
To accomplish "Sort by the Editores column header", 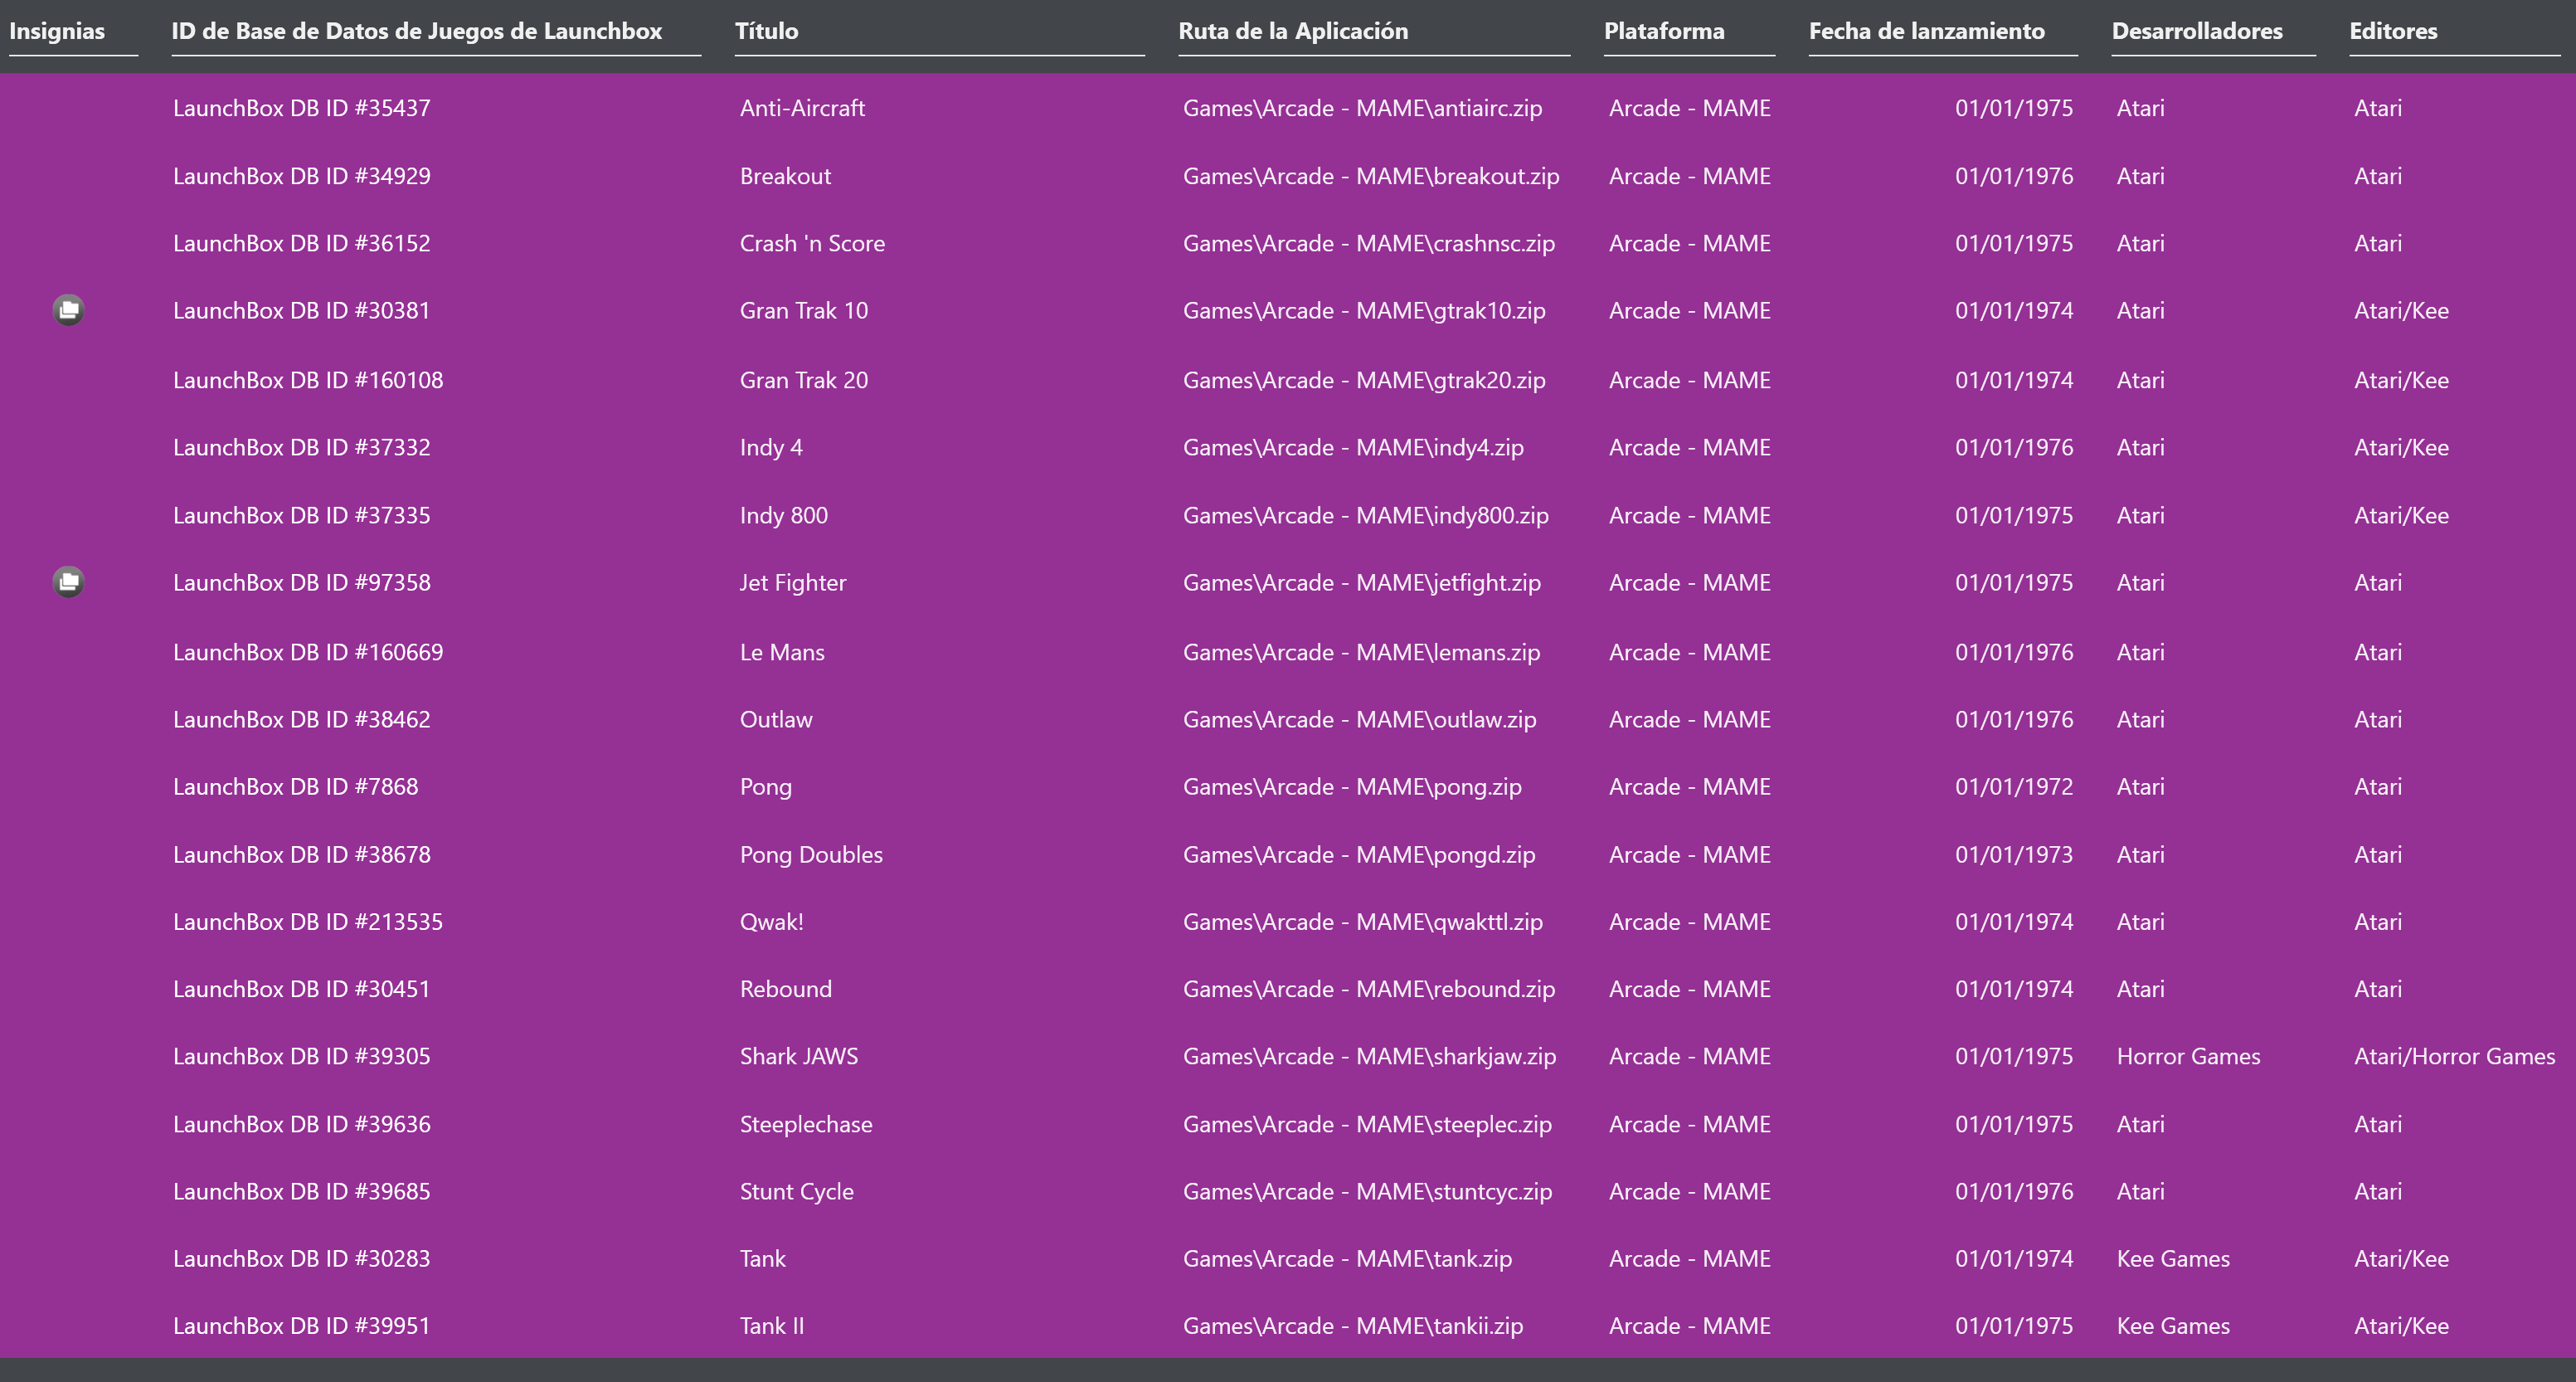I will point(2393,31).
